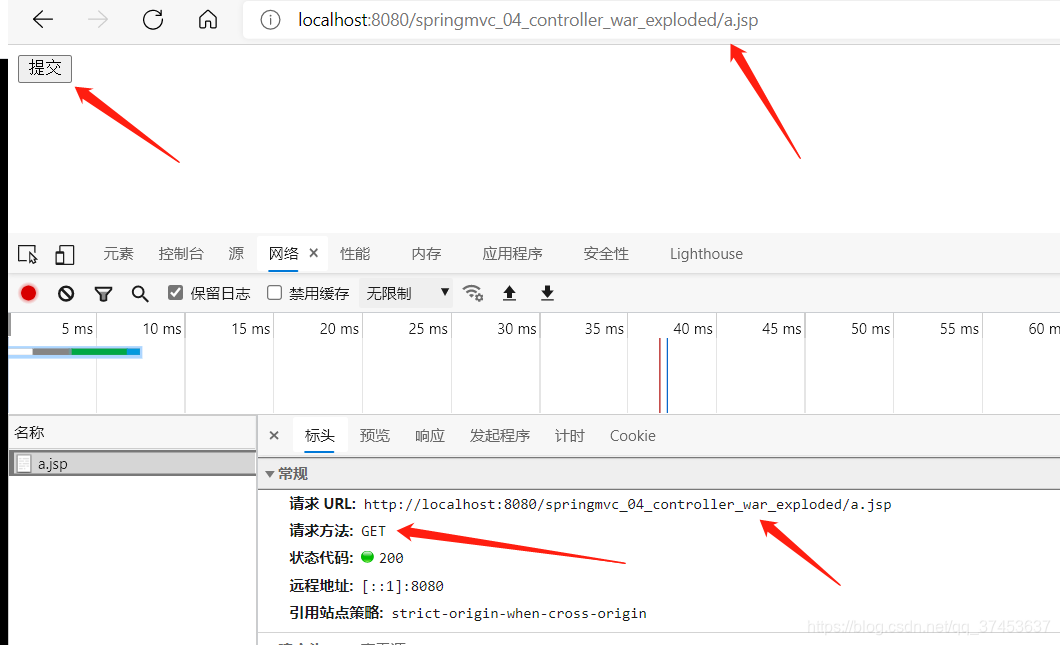Go back using the browser back arrow
The image size is (1060, 645).
tap(43, 20)
